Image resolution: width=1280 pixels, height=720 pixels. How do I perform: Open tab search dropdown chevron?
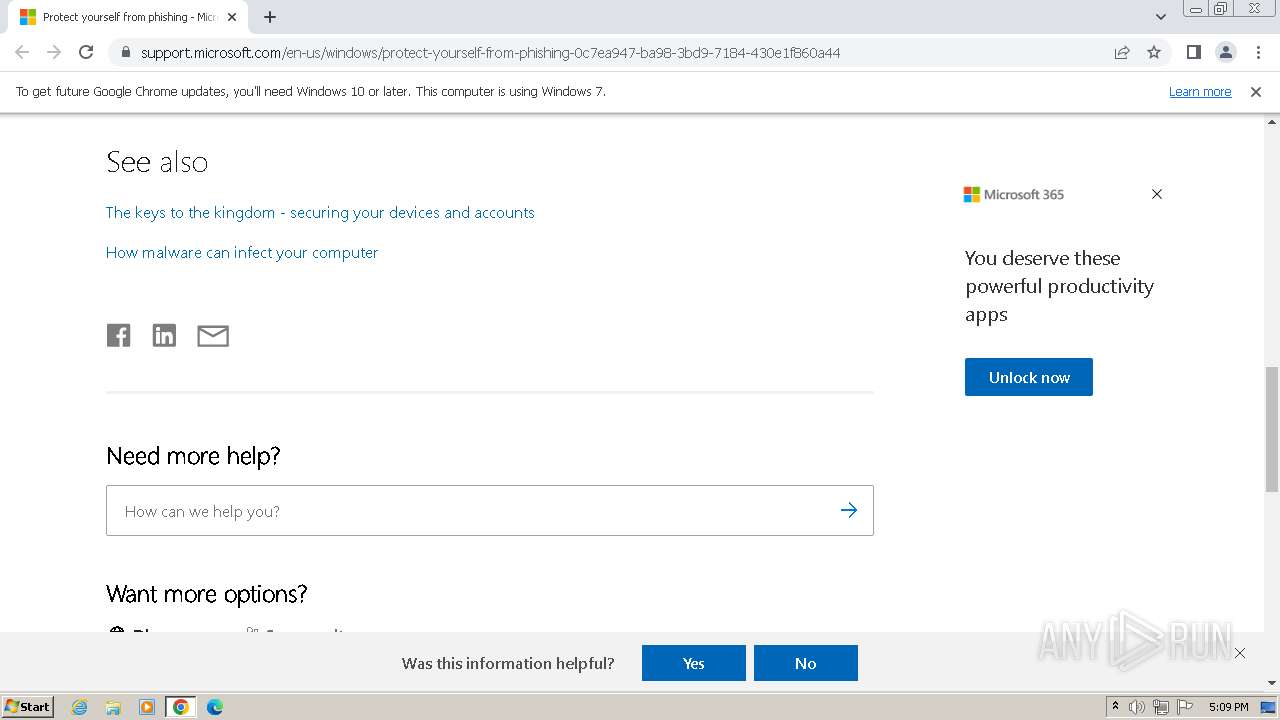click(x=1160, y=17)
